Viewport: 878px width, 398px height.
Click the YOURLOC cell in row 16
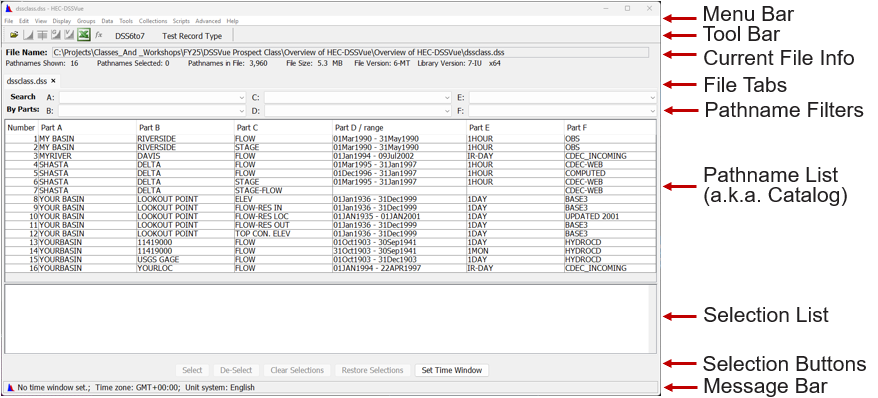[185, 268]
